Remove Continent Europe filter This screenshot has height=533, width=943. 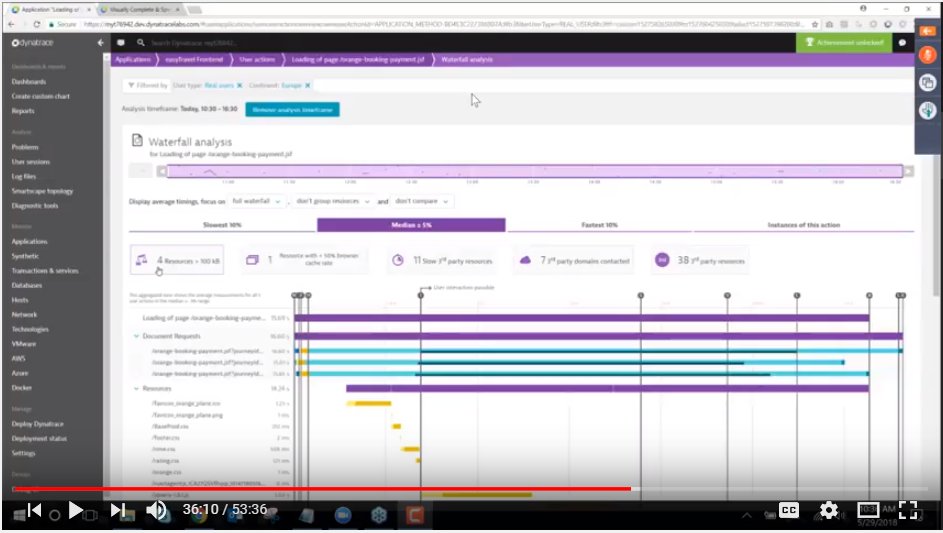point(307,85)
